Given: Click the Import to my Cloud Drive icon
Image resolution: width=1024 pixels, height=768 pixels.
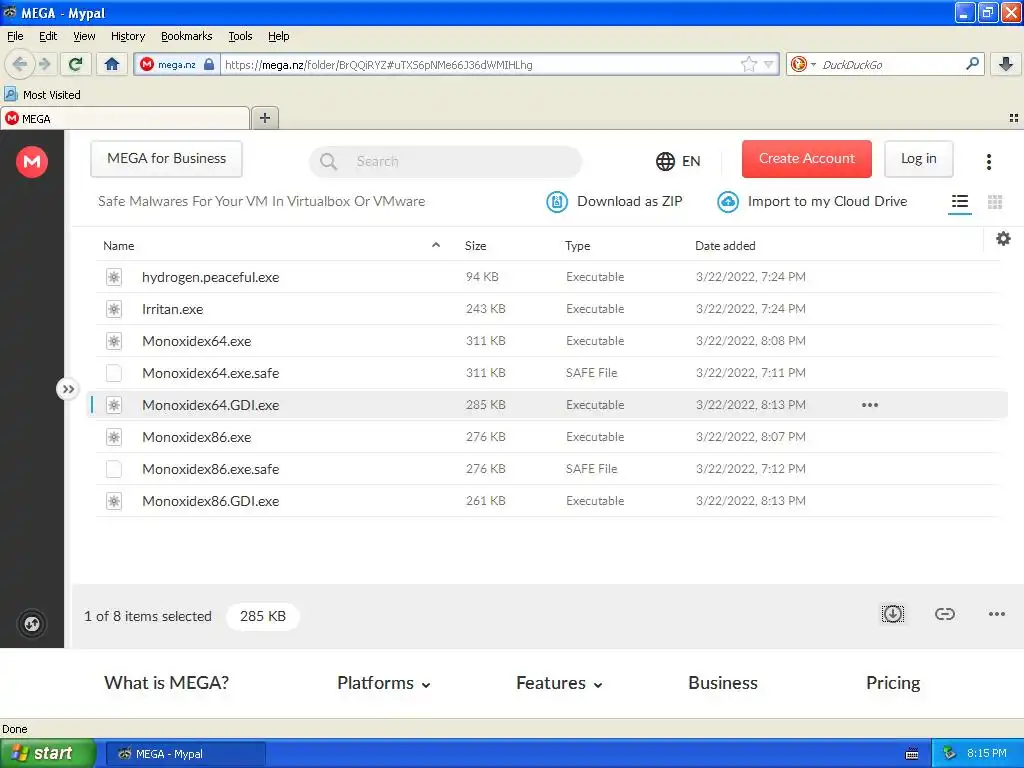Looking at the screenshot, I should [x=728, y=202].
